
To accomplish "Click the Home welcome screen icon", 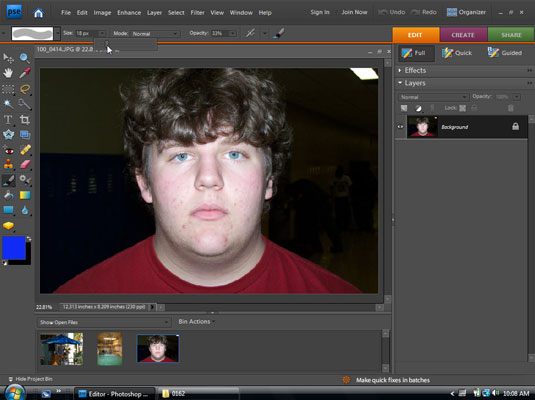I will click(38, 13).
